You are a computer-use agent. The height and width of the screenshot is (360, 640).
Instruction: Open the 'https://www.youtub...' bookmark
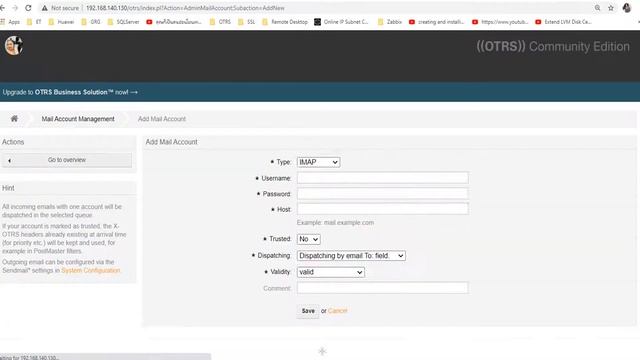coord(500,22)
